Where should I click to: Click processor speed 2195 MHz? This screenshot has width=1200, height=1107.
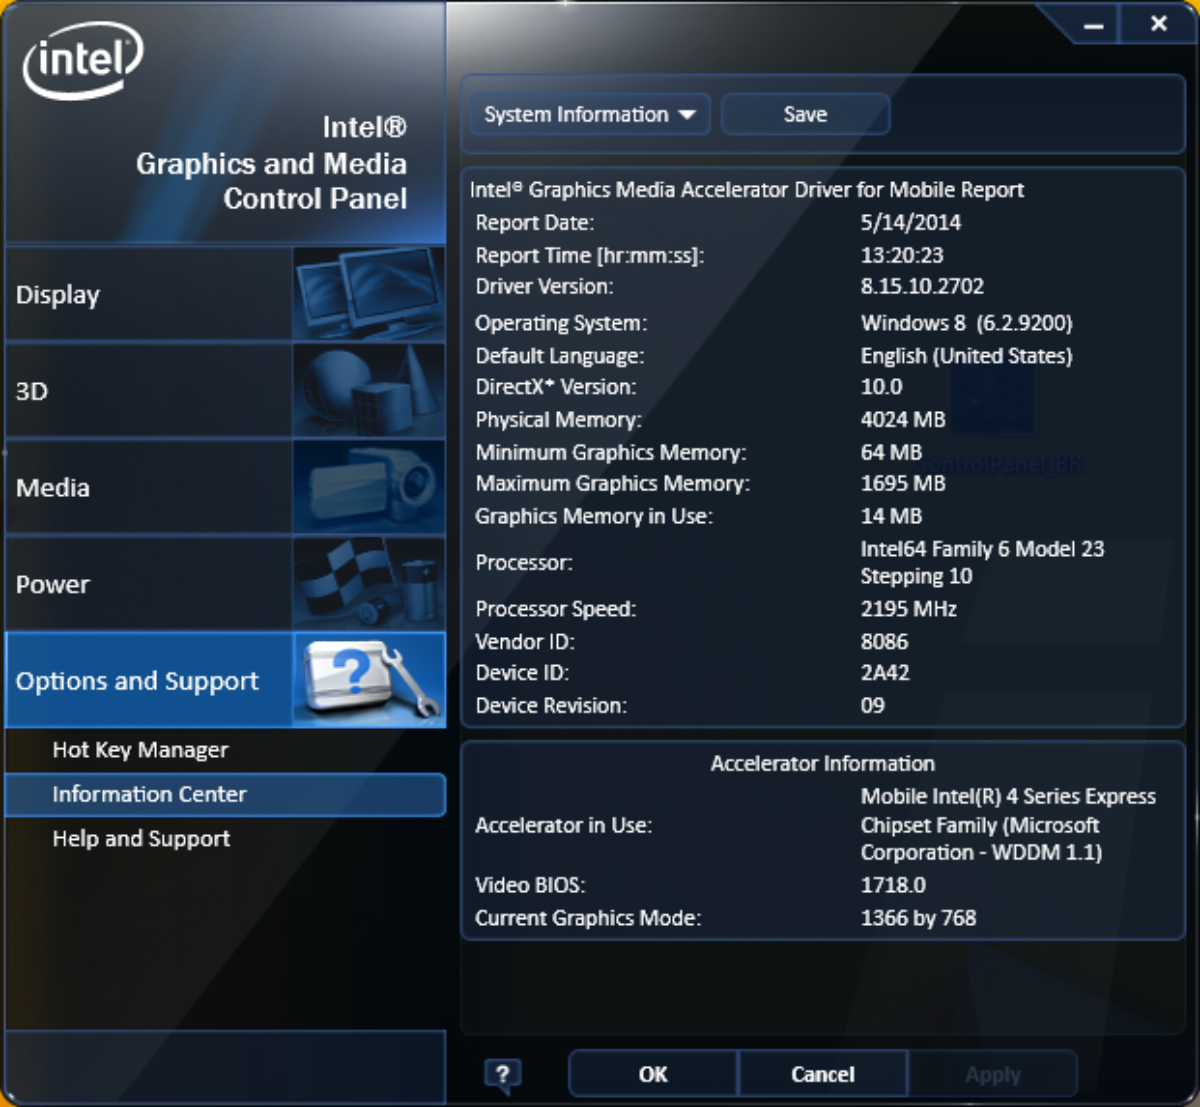[x=909, y=609]
